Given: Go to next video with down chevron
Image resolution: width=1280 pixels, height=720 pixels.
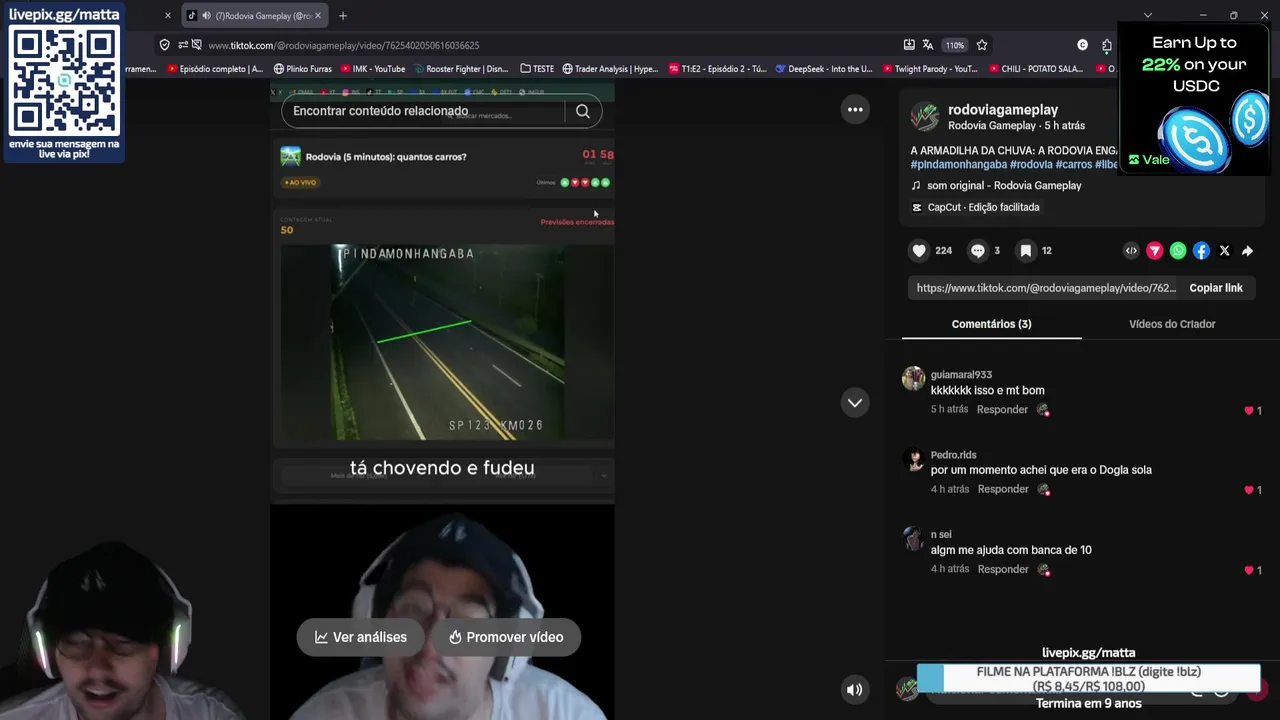Looking at the screenshot, I should (855, 402).
